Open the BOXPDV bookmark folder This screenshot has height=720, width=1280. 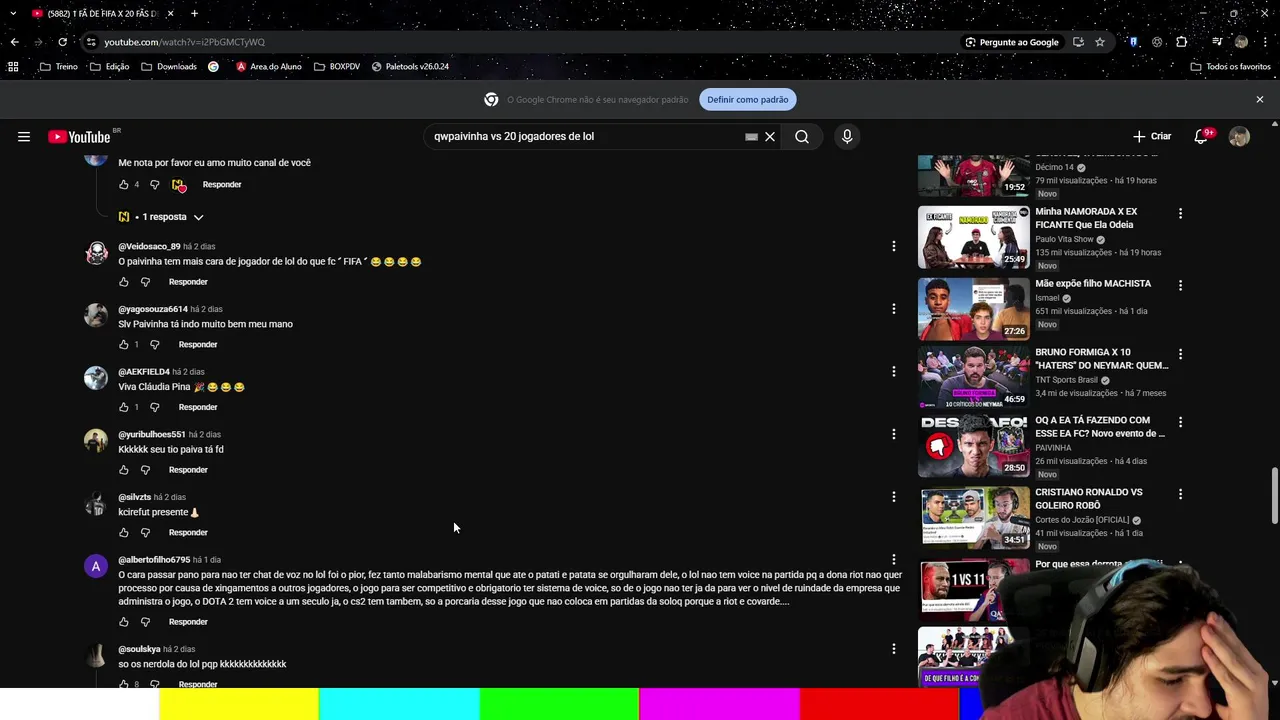coord(337,67)
